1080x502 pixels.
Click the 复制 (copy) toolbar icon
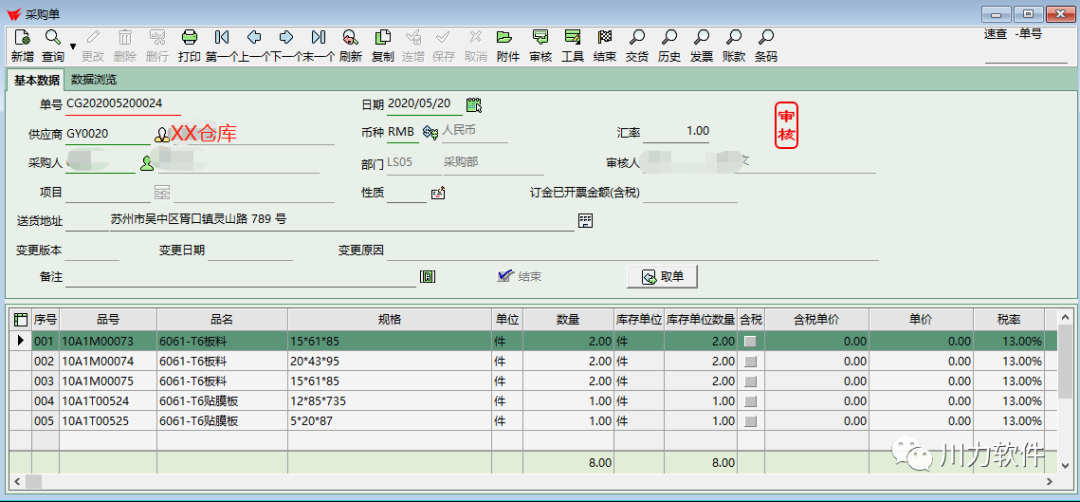click(382, 44)
